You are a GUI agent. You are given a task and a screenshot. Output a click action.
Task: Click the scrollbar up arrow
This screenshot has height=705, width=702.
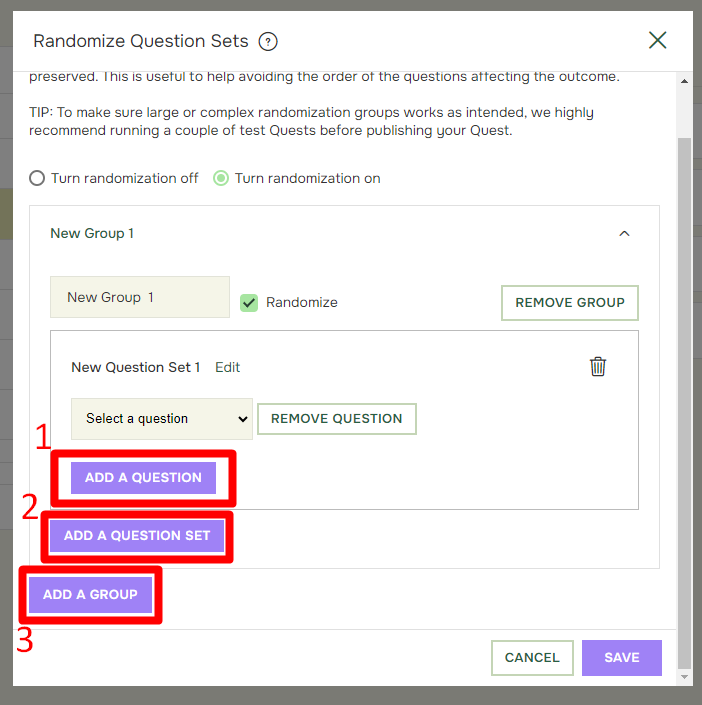(x=684, y=81)
